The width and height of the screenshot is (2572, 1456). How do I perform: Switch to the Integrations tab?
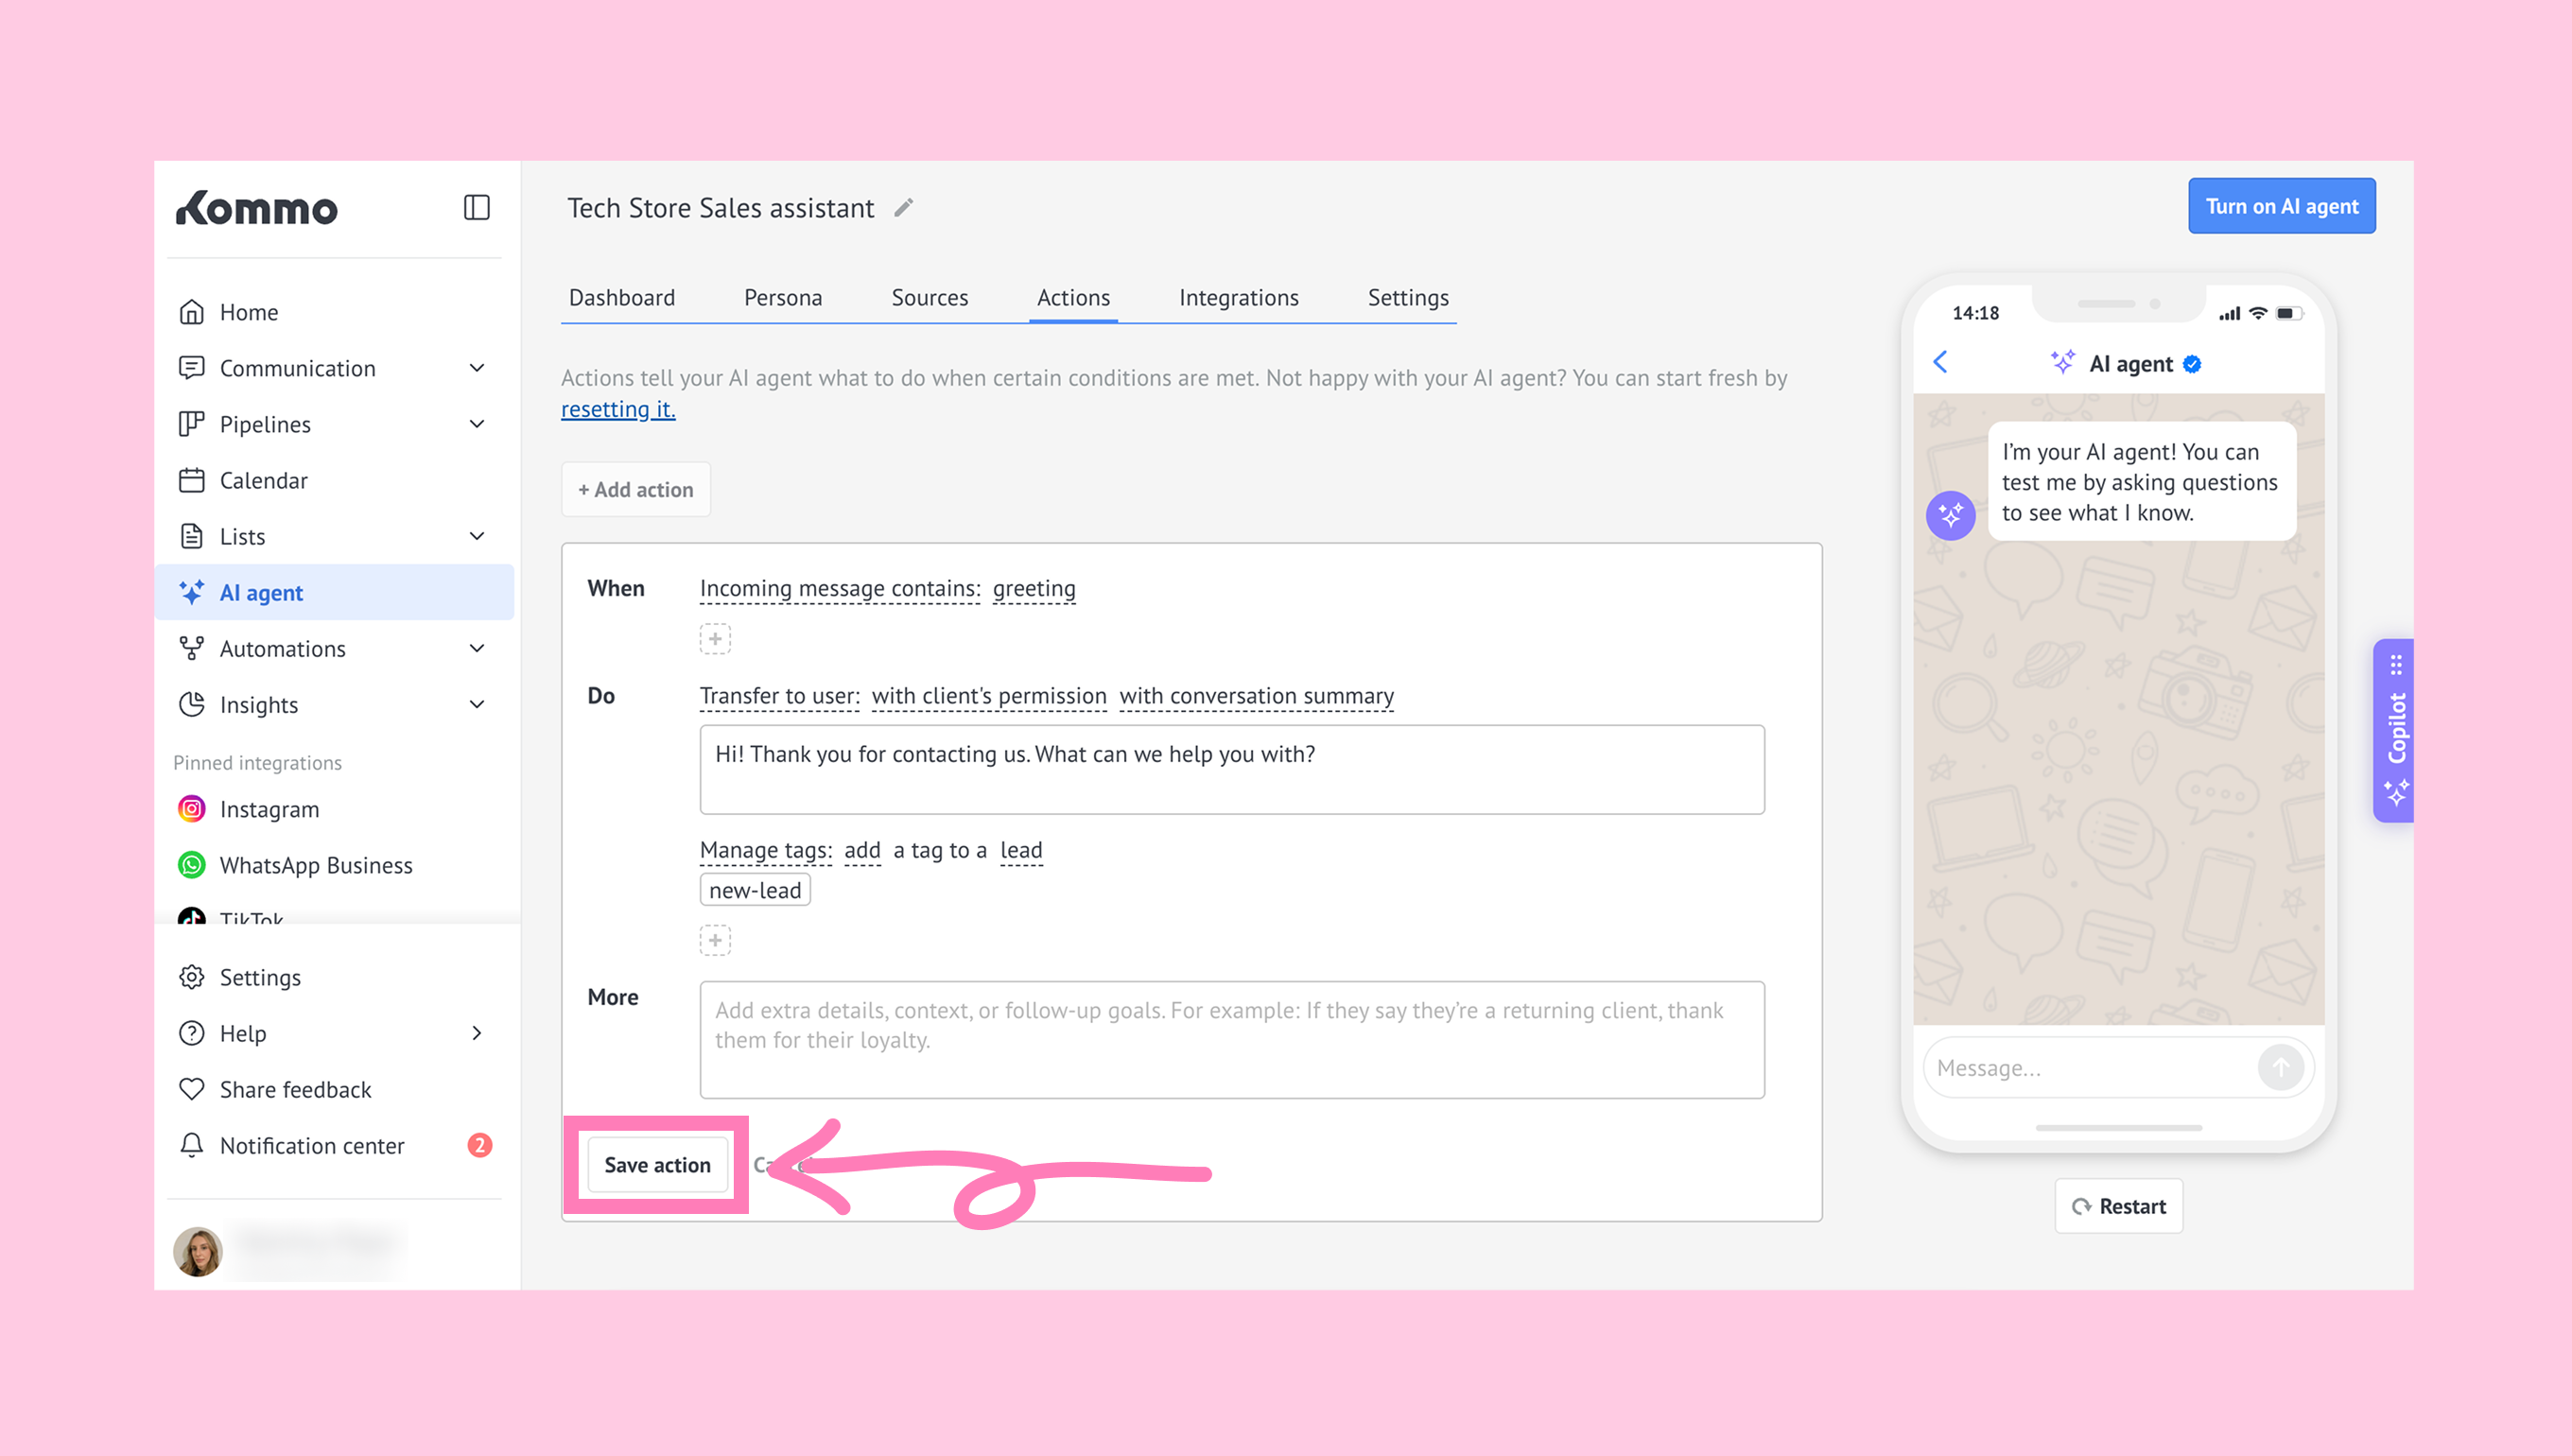[1238, 298]
